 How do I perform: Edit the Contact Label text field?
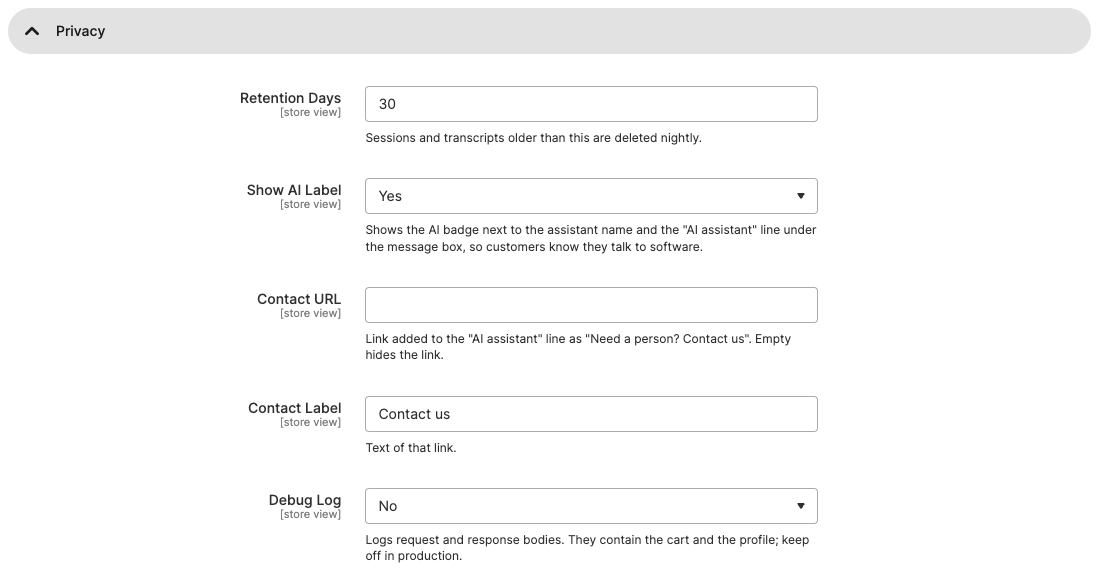[591, 414]
